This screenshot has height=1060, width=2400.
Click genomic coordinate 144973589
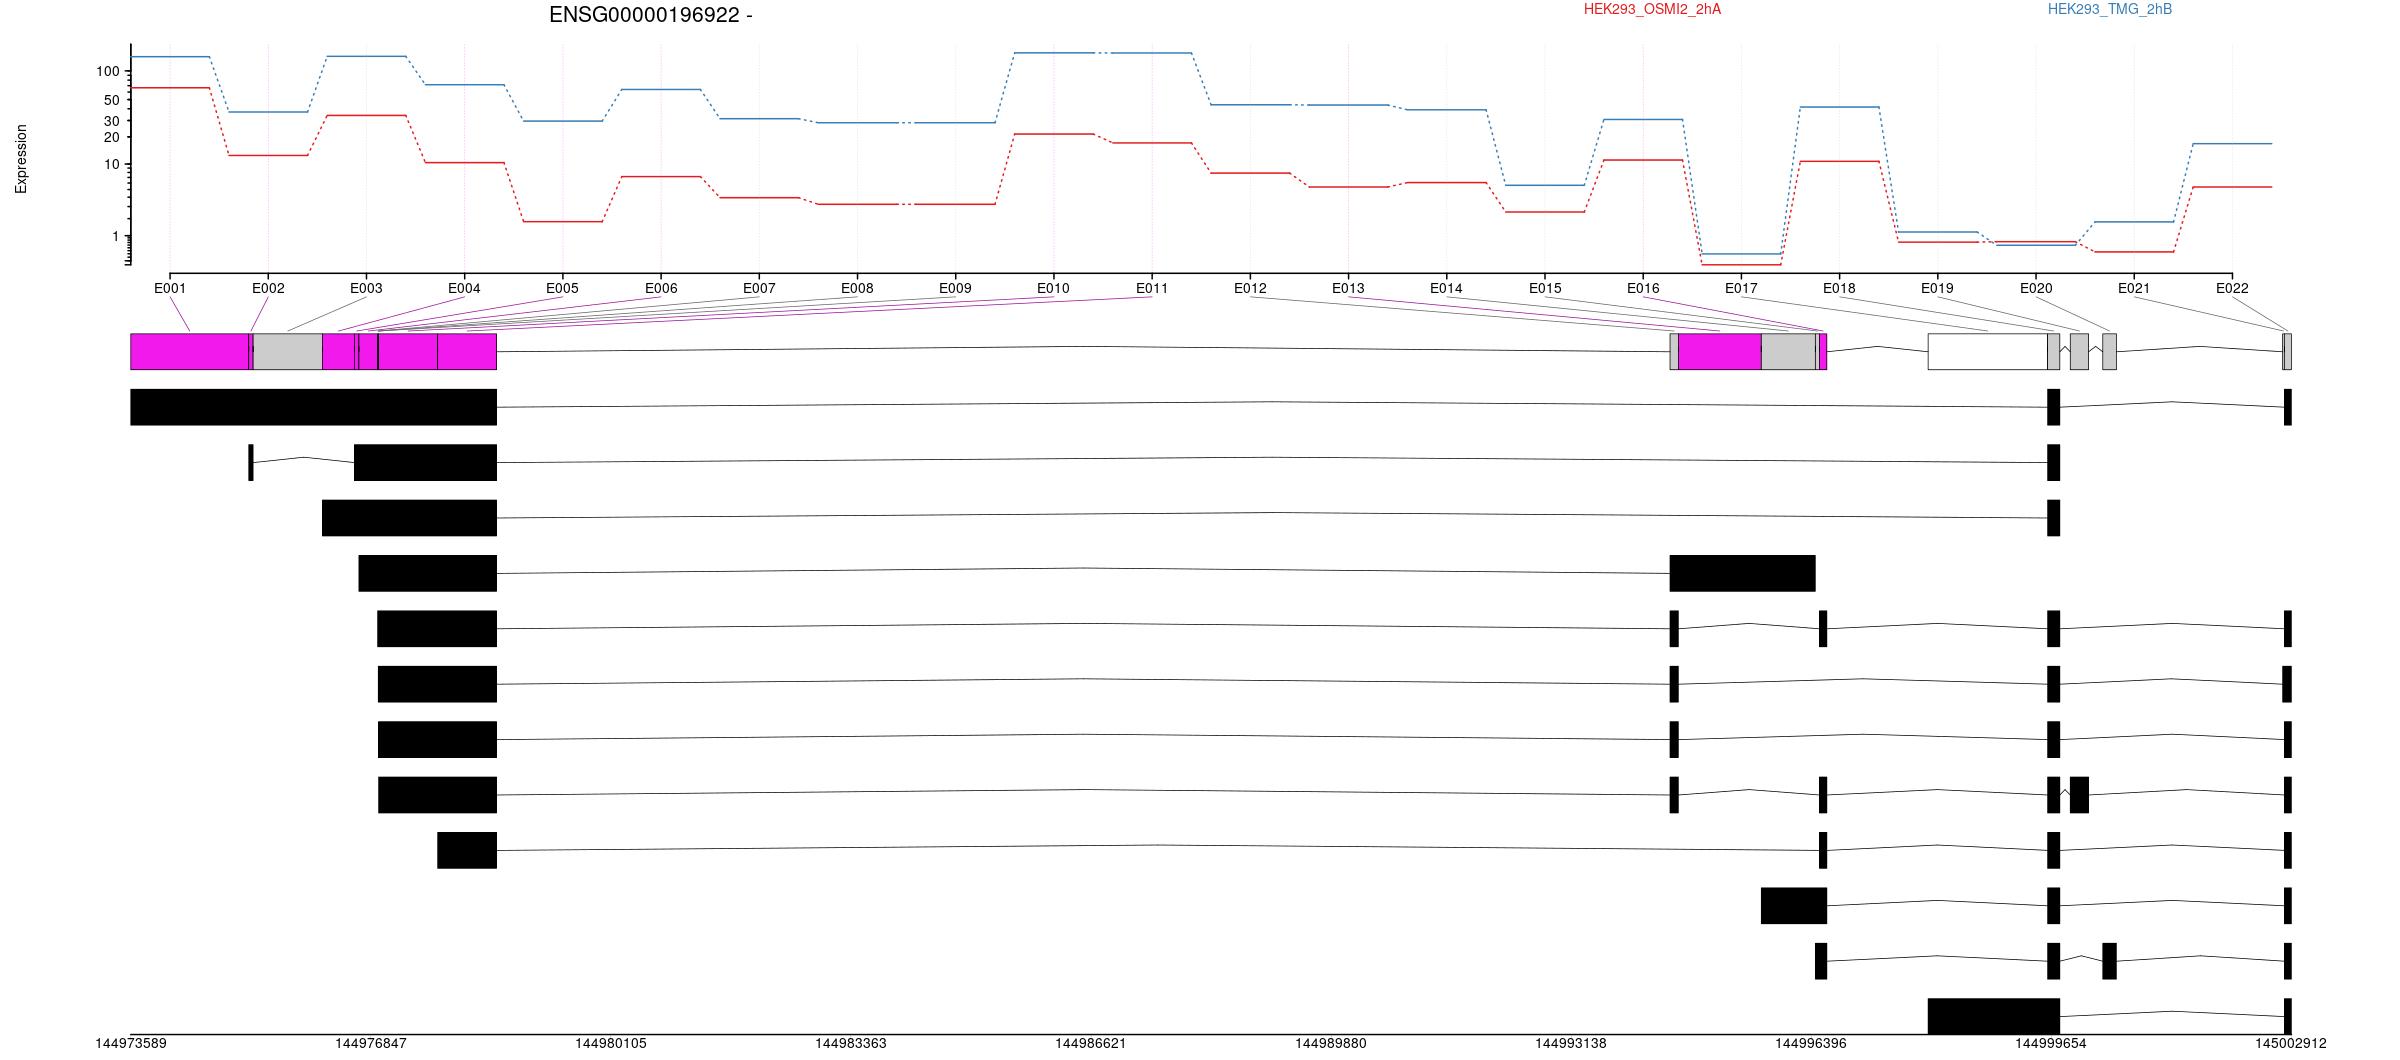(x=131, y=1043)
